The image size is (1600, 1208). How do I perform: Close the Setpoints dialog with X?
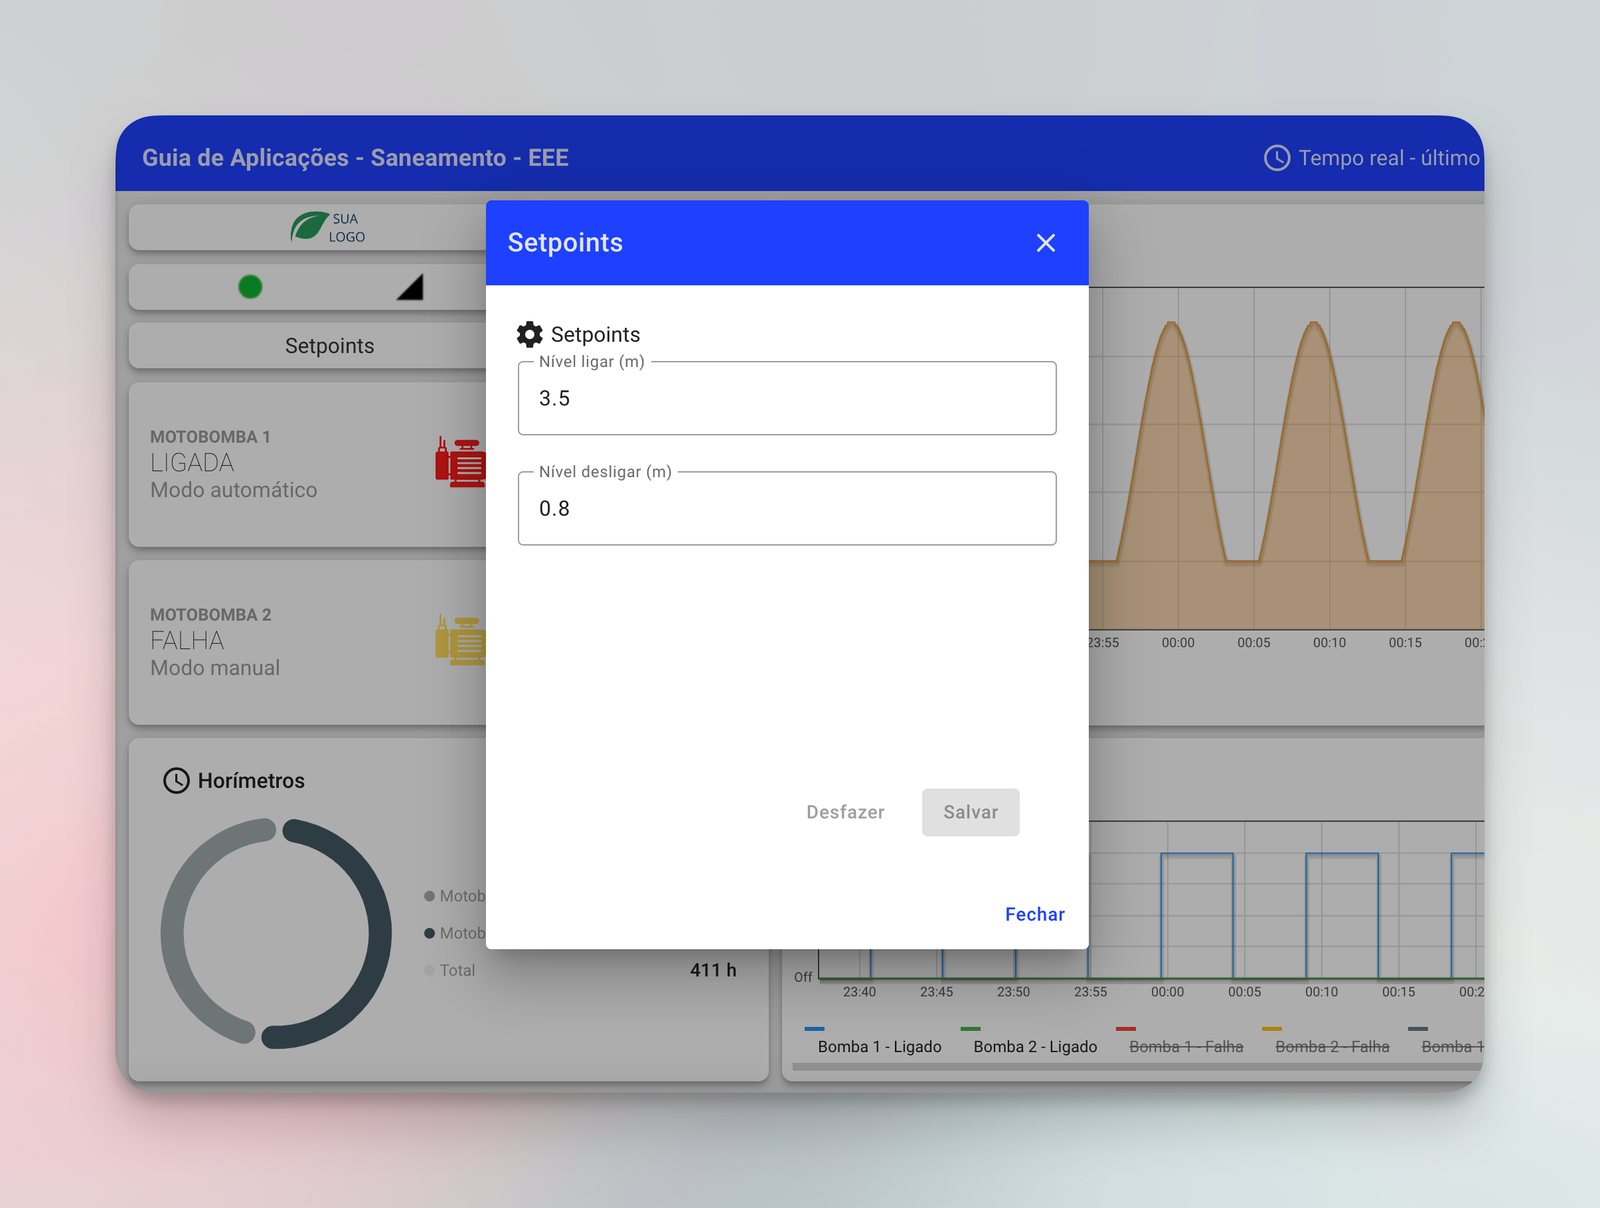pyautogui.click(x=1045, y=243)
